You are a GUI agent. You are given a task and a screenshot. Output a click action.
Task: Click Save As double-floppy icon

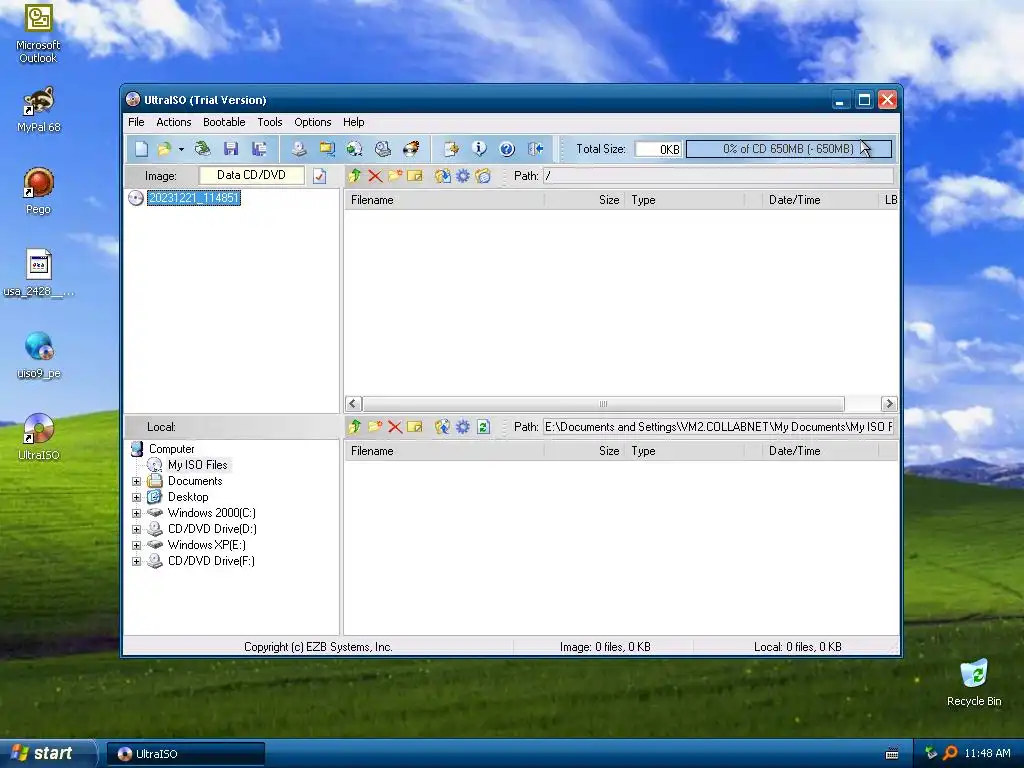(259, 149)
